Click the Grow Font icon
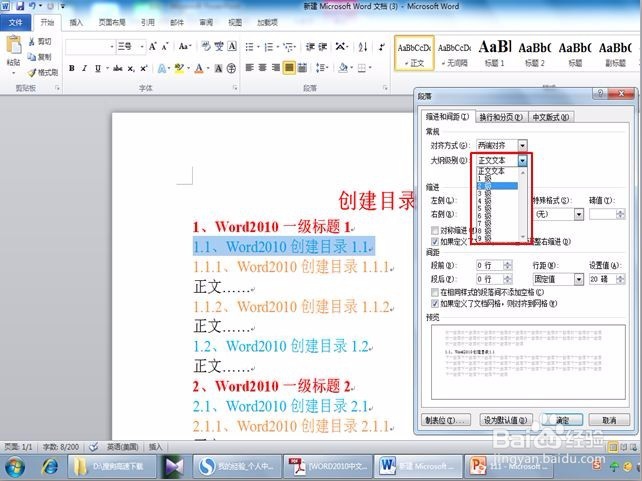This screenshot has height=481, width=642. [x=152, y=47]
